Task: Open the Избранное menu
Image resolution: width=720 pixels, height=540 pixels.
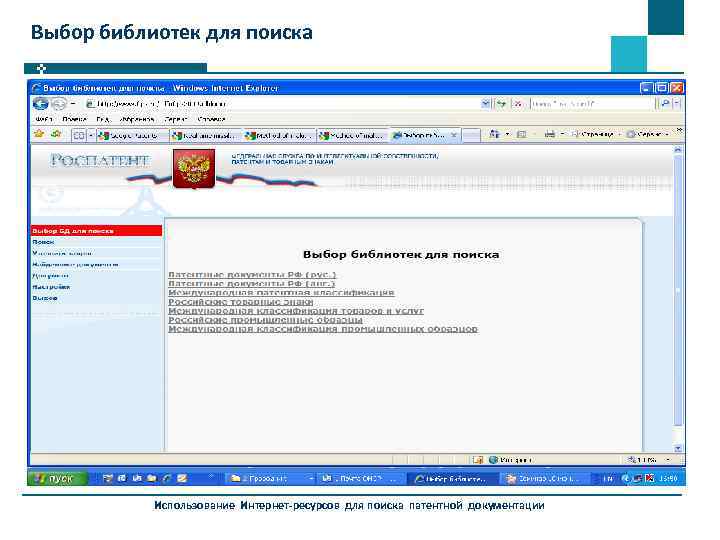Action: click(x=136, y=119)
